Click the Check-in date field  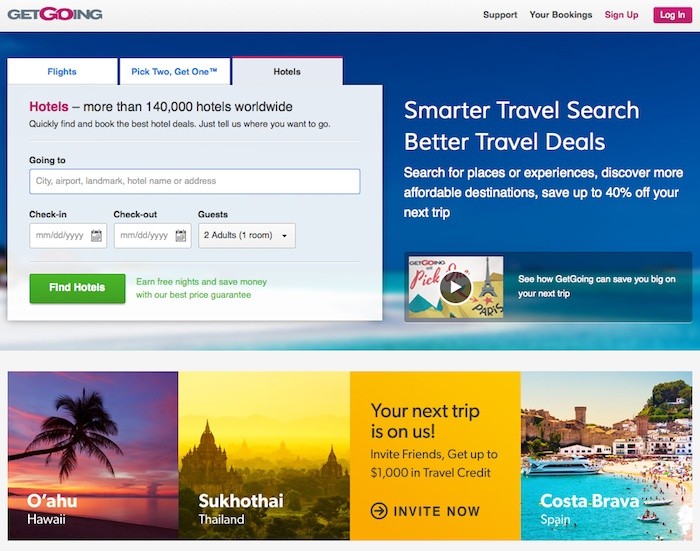[68, 235]
